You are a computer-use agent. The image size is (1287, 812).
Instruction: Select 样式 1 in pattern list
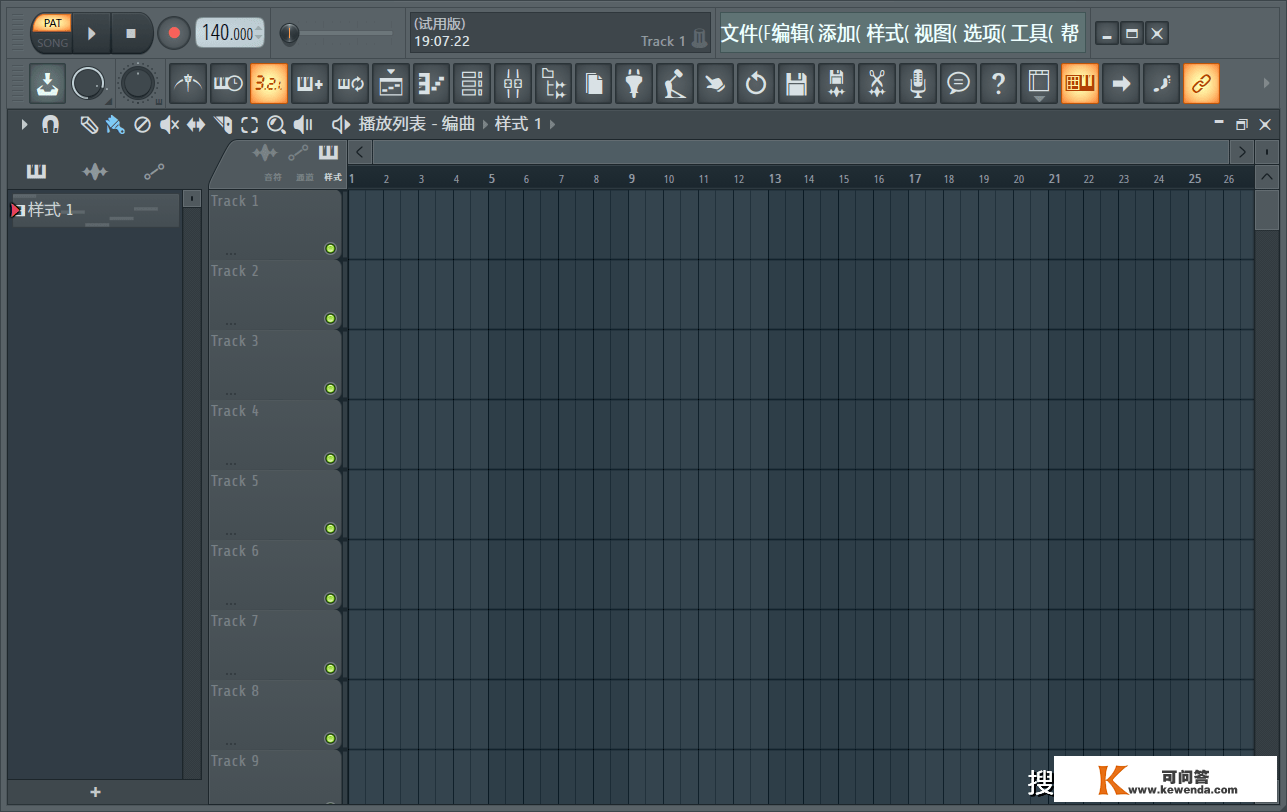point(95,210)
